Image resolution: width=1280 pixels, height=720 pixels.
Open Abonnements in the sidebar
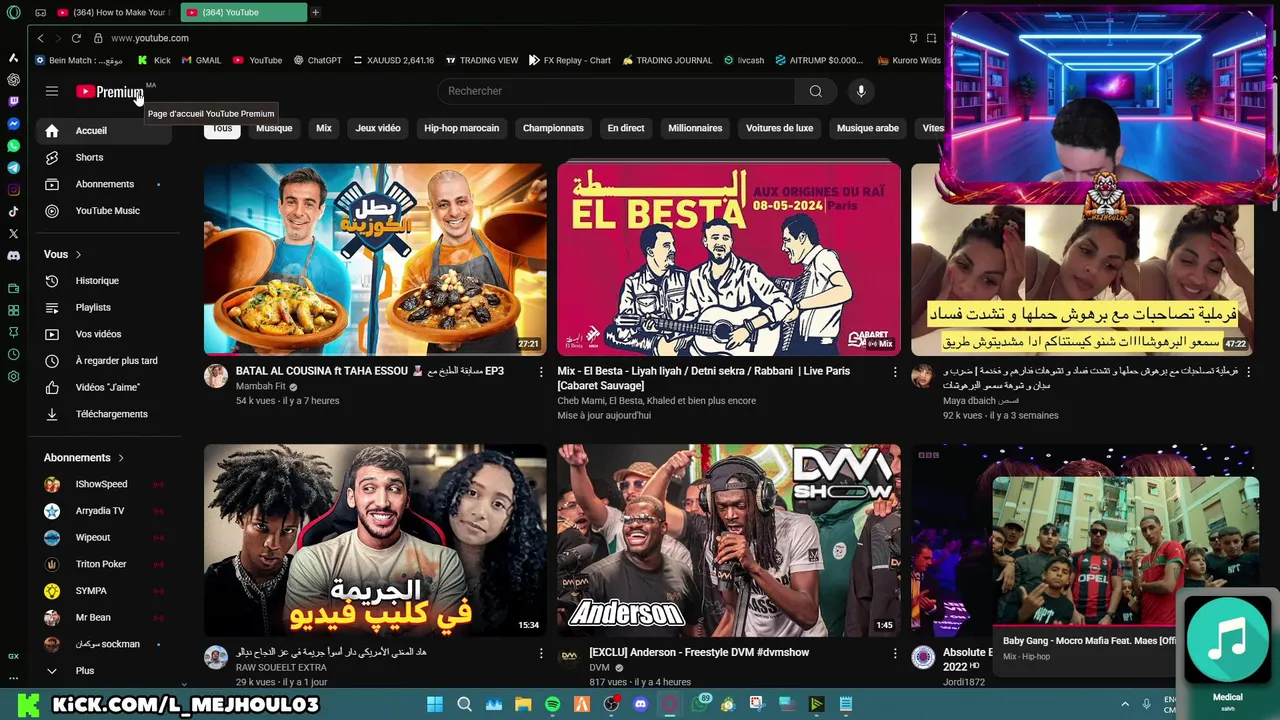pos(104,184)
